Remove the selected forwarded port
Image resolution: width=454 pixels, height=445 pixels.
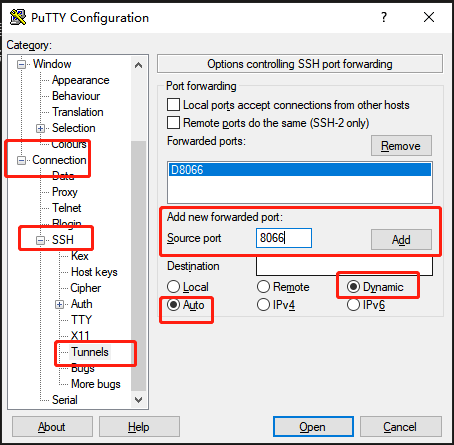coord(401,146)
